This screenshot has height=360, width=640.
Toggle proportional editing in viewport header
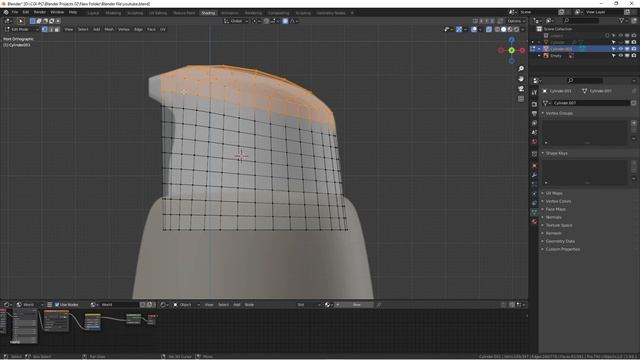click(x=285, y=21)
